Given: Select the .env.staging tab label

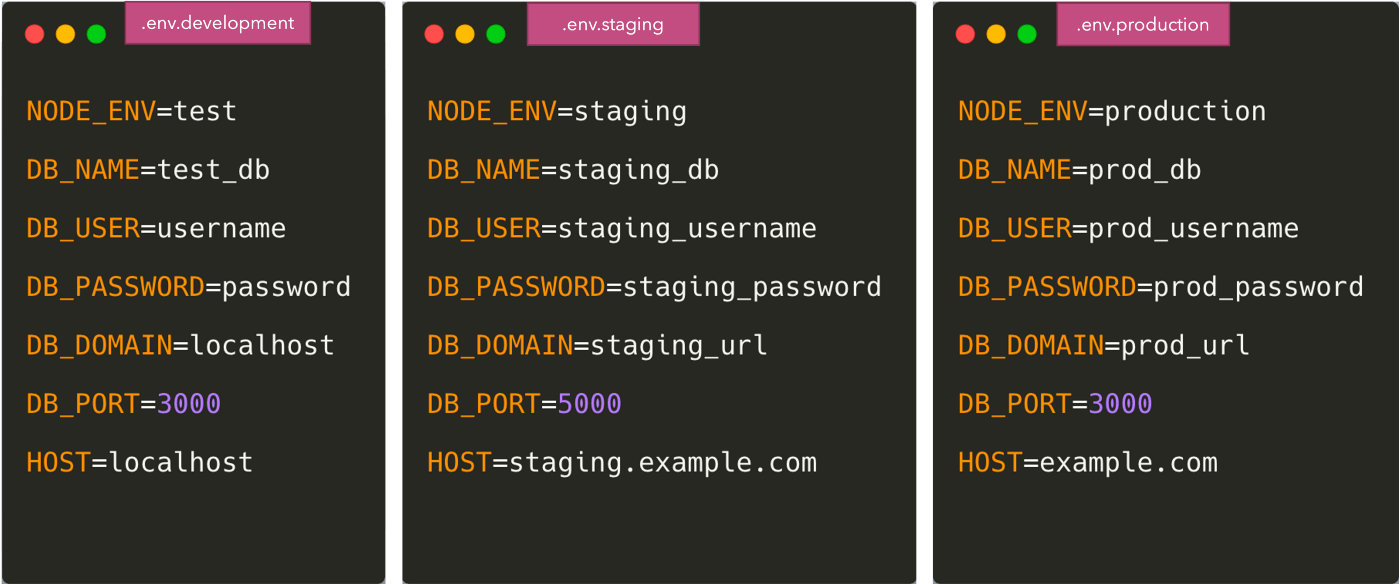Looking at the screenshot, I should coord(613,22).
